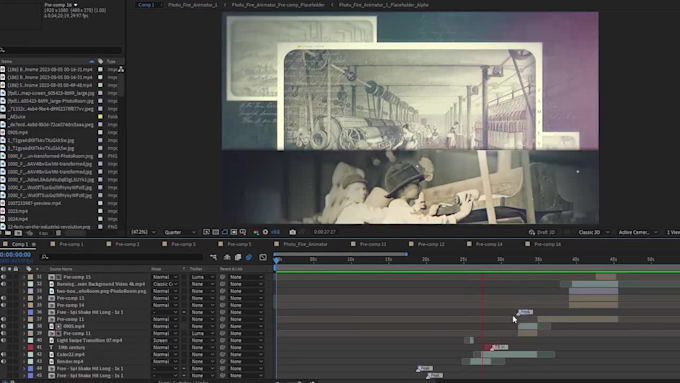The width and height of the screenshot is (680, 383).
Task: Click the composition icon of Pre-comp 14 layer
Action: click(x=52, y=305)
